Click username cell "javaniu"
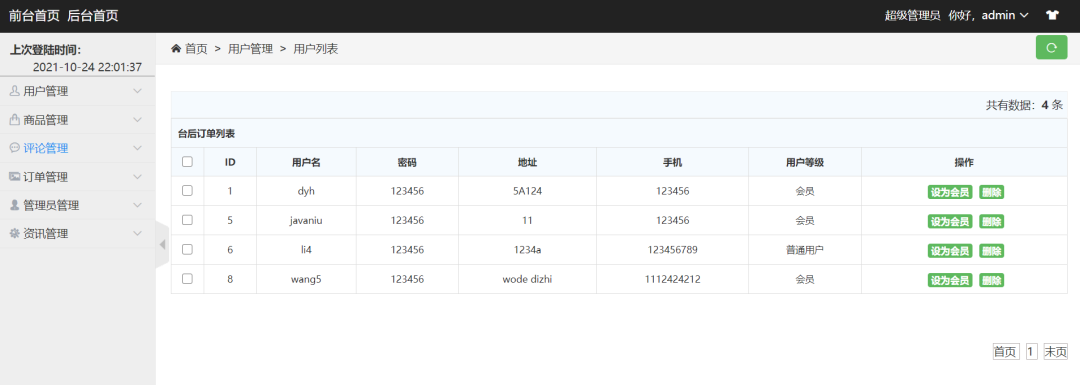This screenshot has height=385, width=1080. [x=307, y=220]
